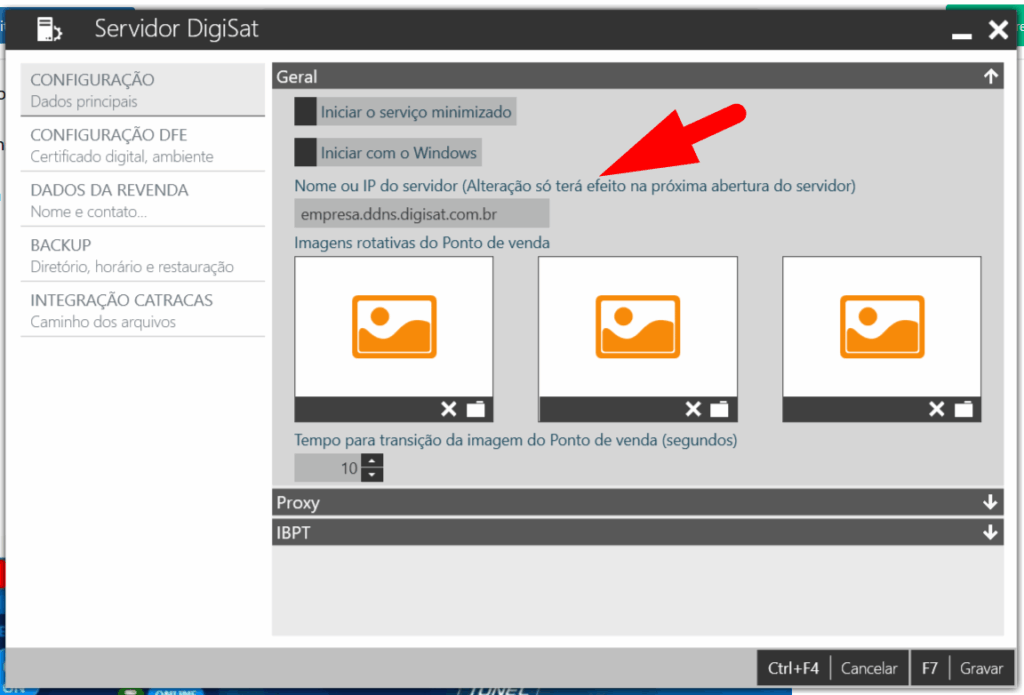The width and height of the screenshot is (1024, 695).
Task: Remove the first rotating image with X icon
Action: tap(449, 408)
